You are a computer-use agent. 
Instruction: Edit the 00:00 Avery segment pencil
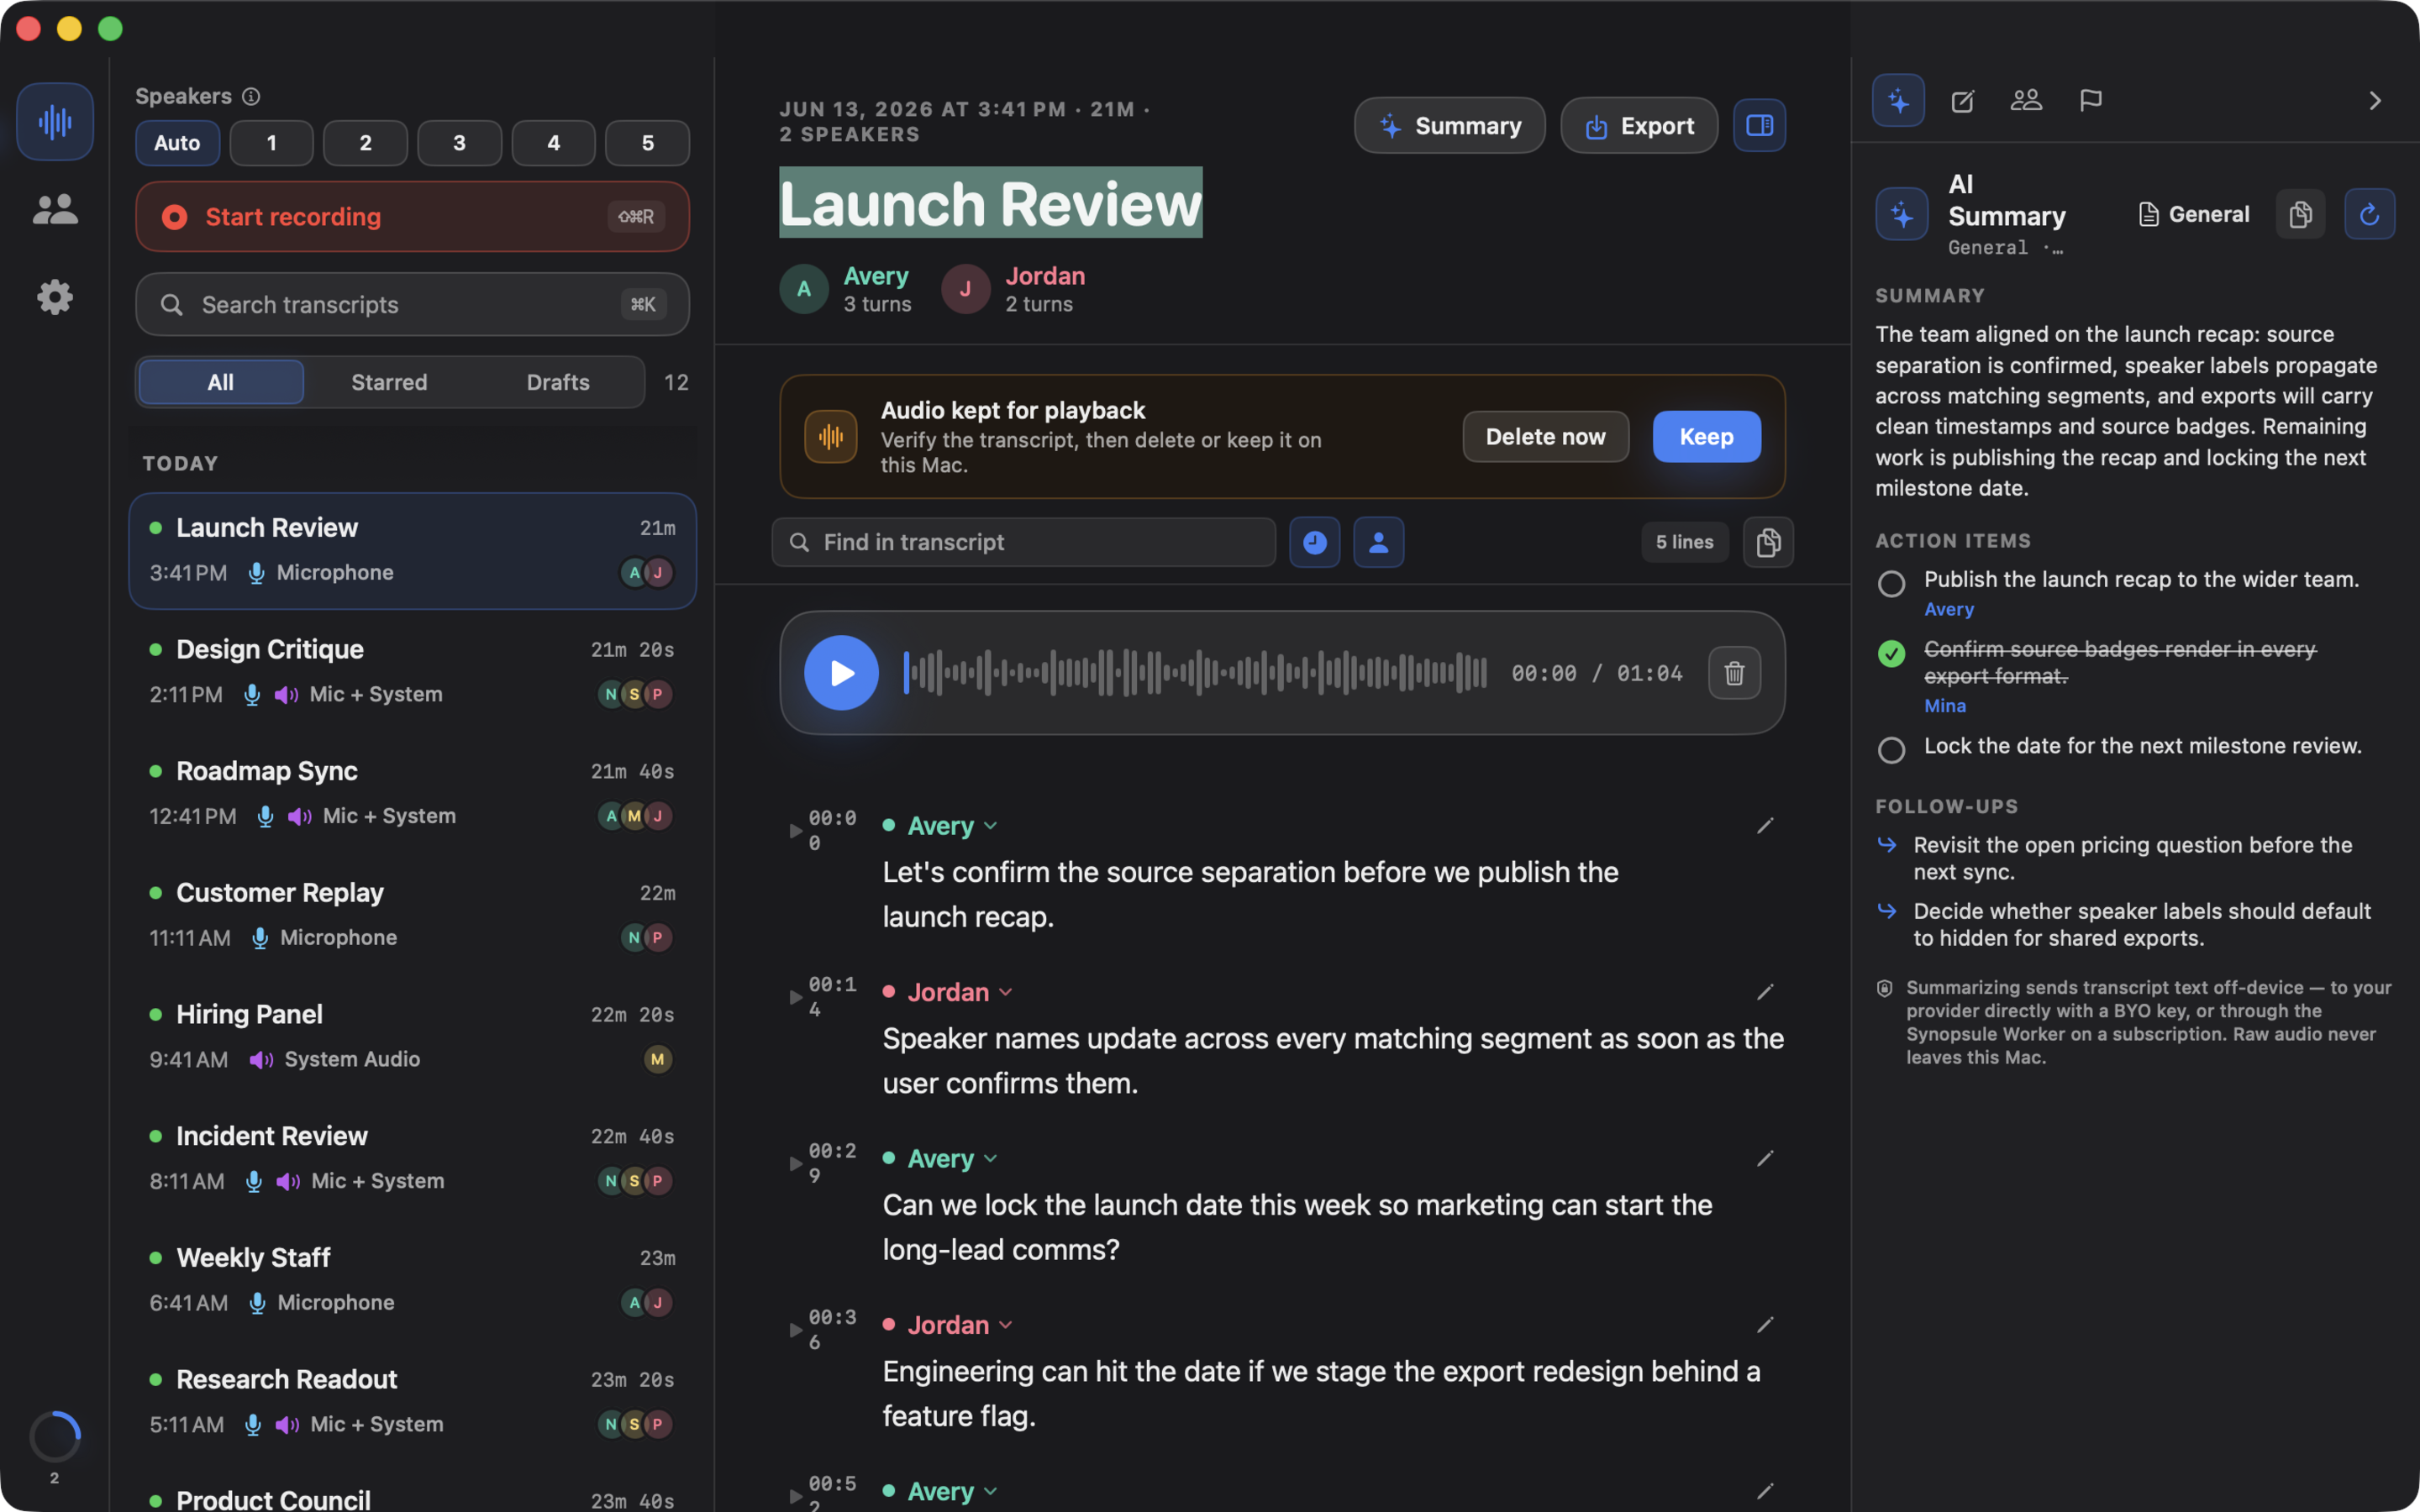[1765, 826]
